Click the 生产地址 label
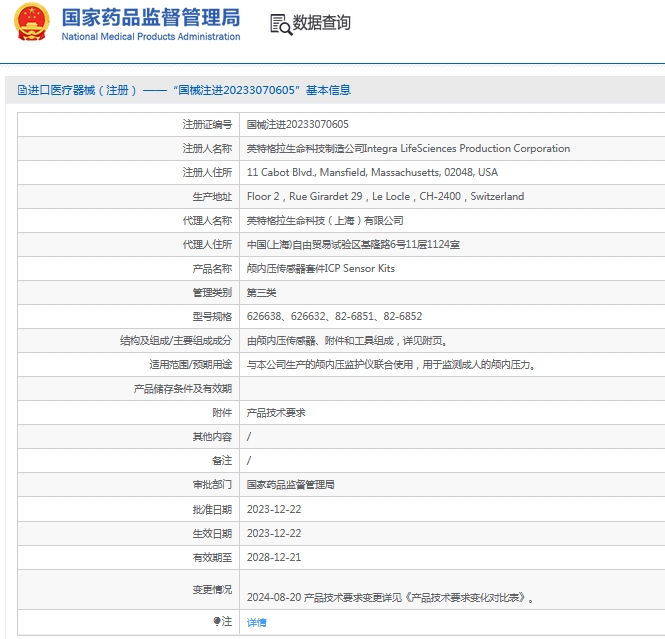Image resolution: width=665 pixels, height=639 pixels. click(x=212, y=196)
